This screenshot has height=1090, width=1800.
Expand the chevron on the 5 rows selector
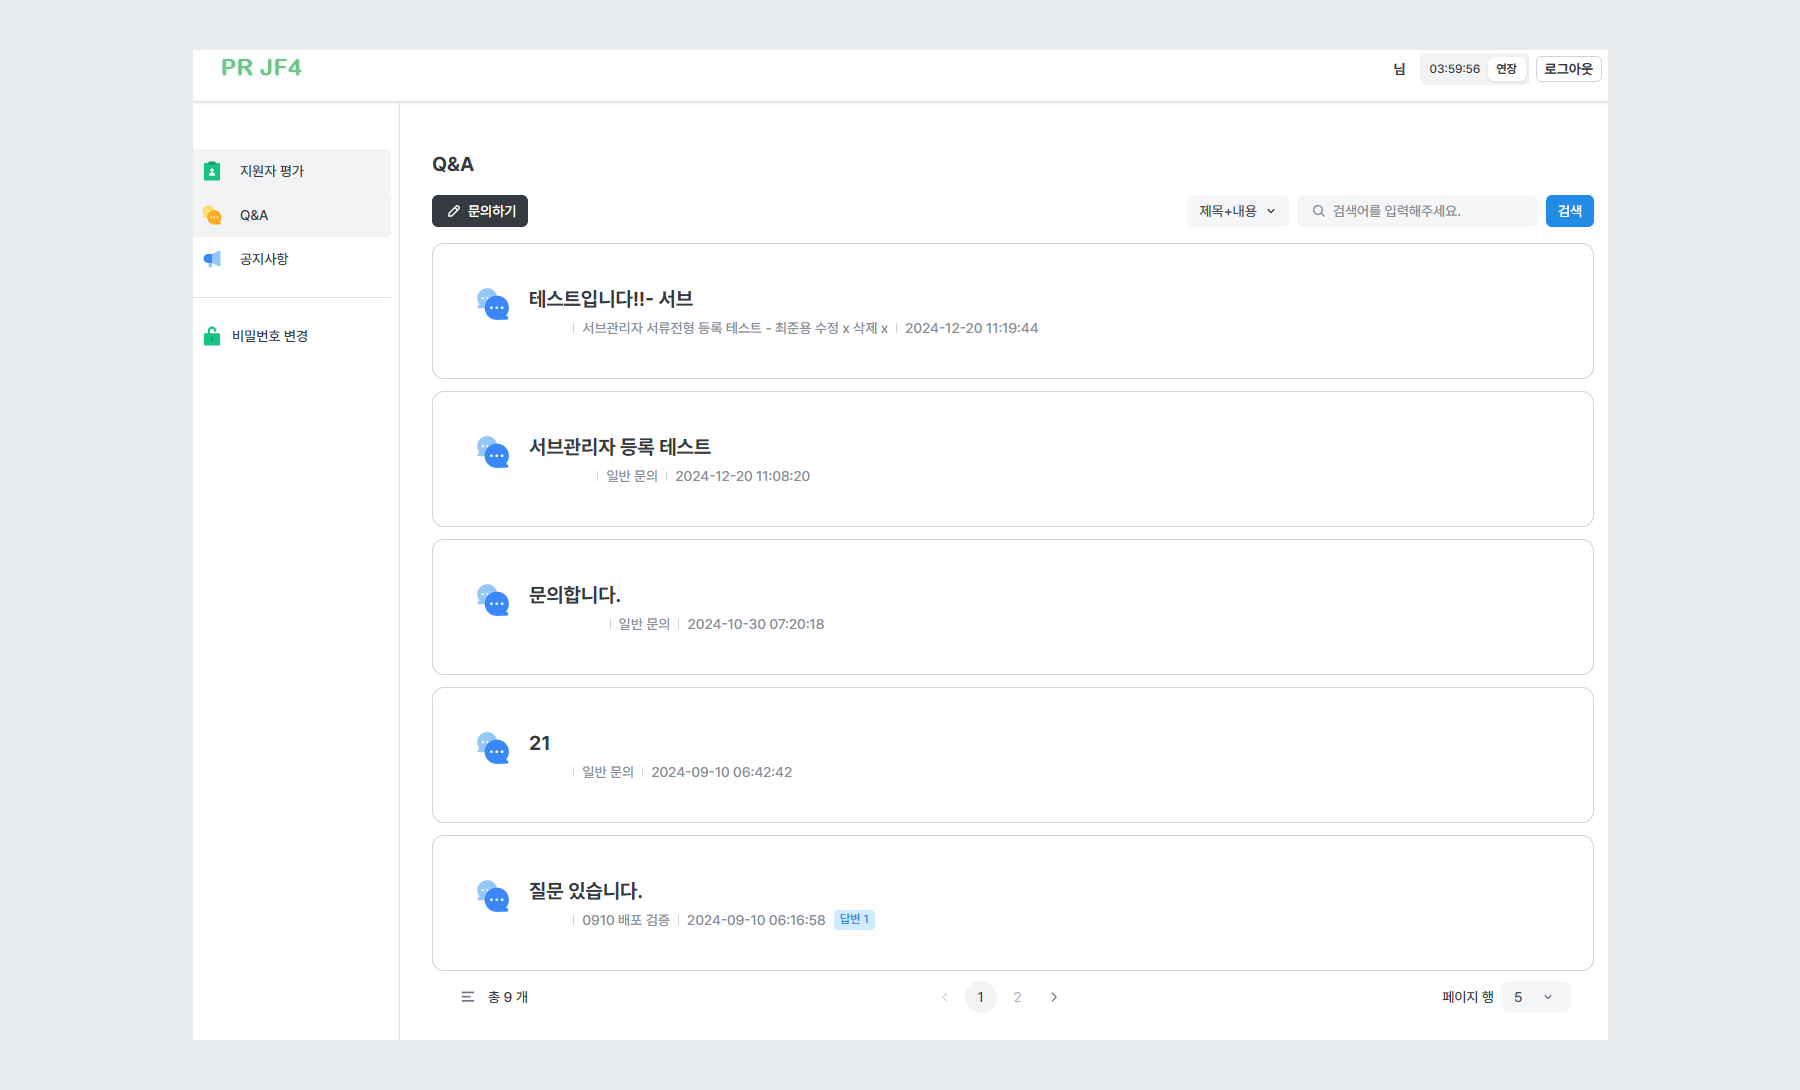[1549, 996]
